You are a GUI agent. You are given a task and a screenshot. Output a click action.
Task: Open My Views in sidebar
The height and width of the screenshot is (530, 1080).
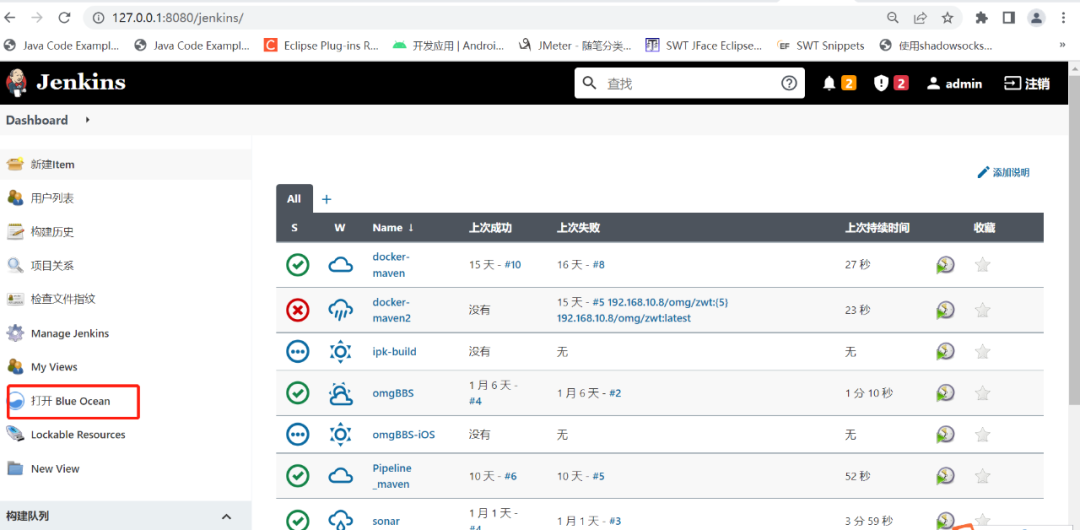pos(54,367)
